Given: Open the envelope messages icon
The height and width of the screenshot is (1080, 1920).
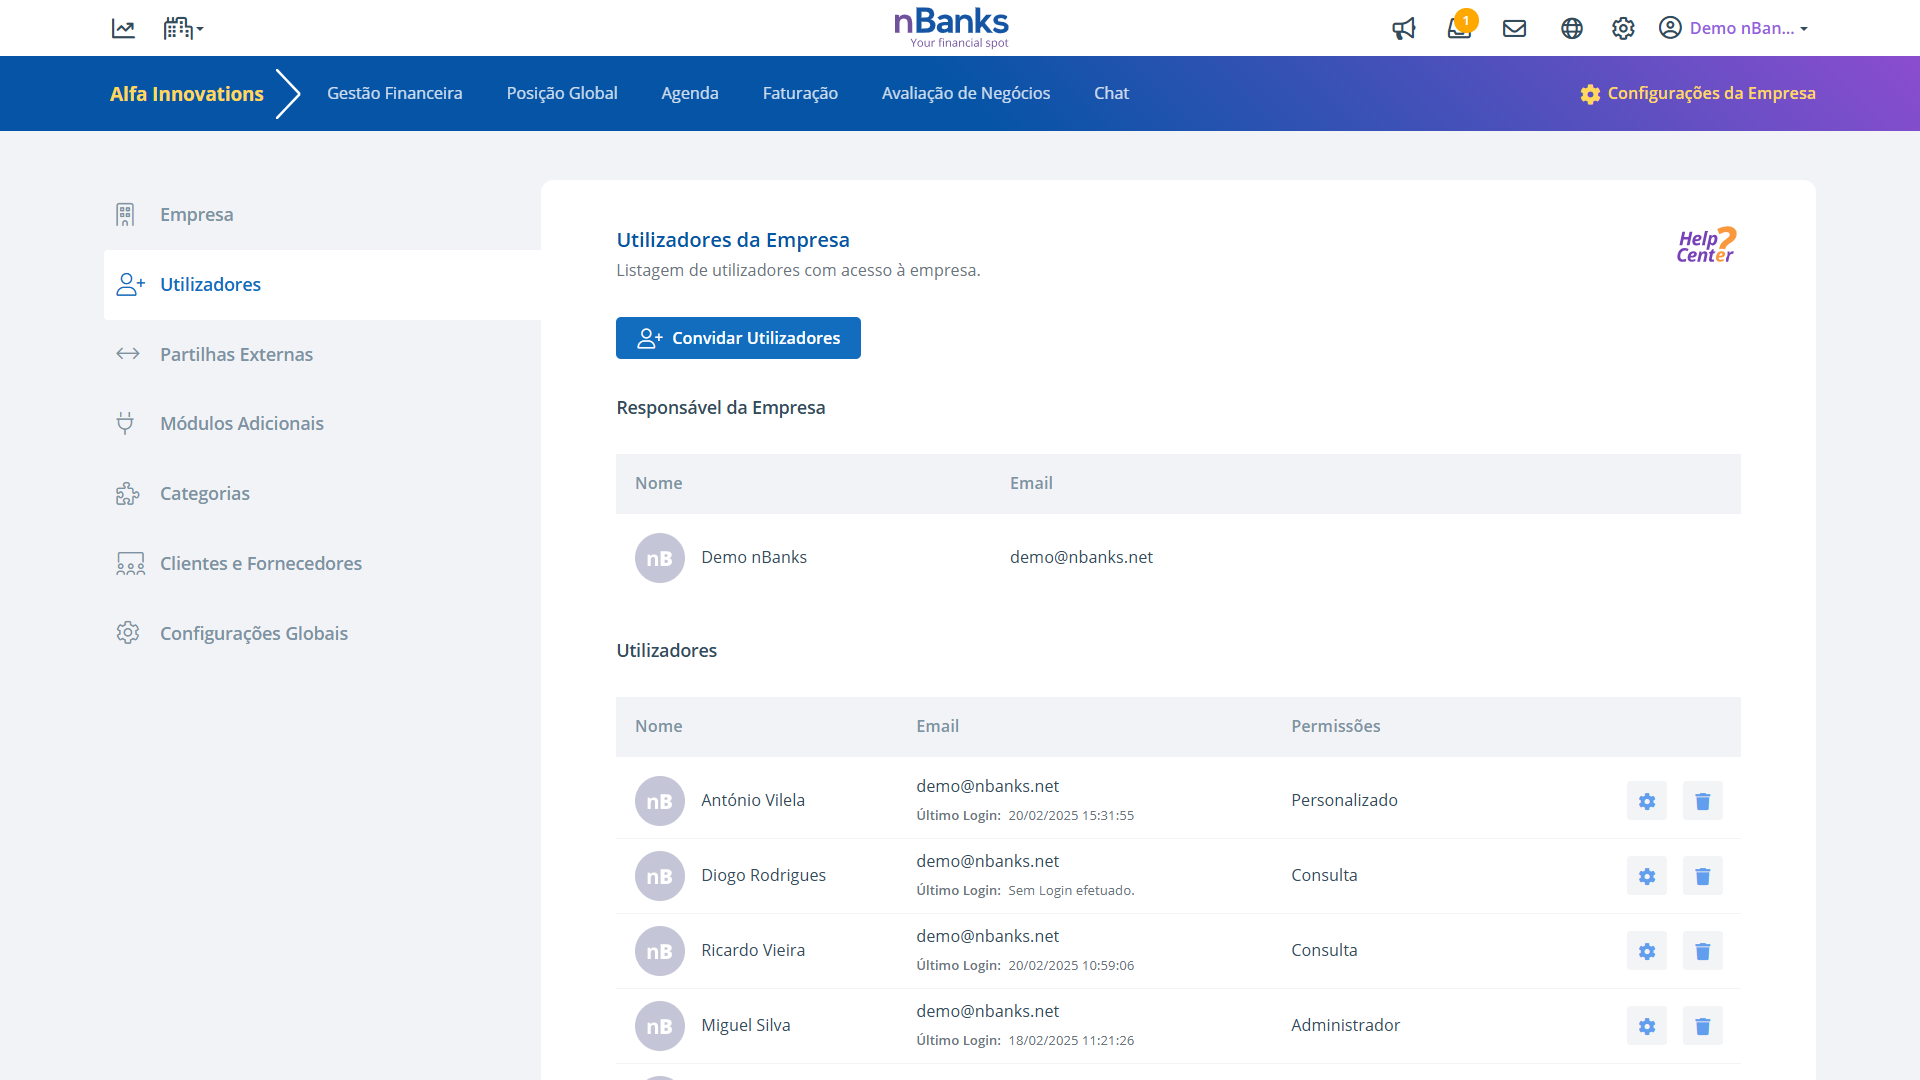Looking at the screenshot, I should (x=1514, y=28).
